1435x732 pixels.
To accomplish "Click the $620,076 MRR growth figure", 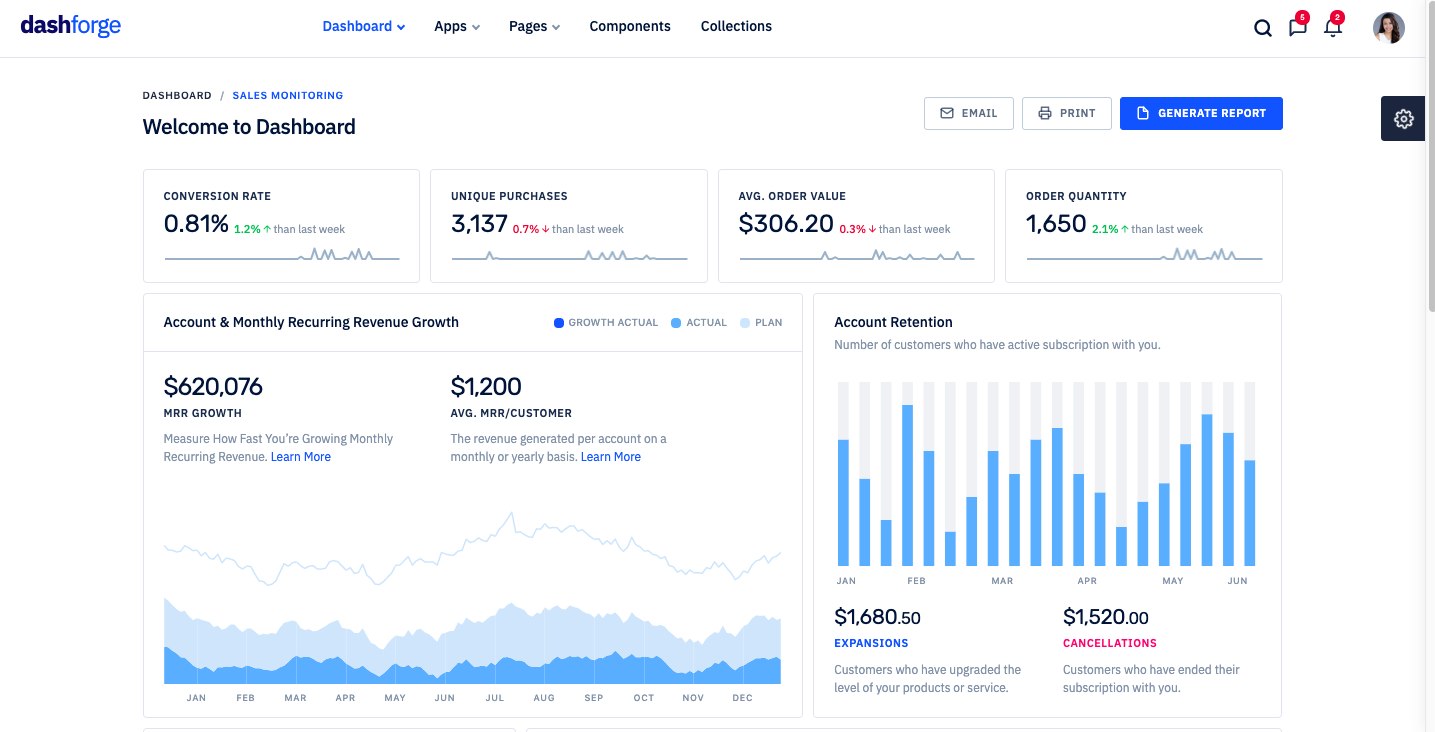I will click(x=213, y=386).
